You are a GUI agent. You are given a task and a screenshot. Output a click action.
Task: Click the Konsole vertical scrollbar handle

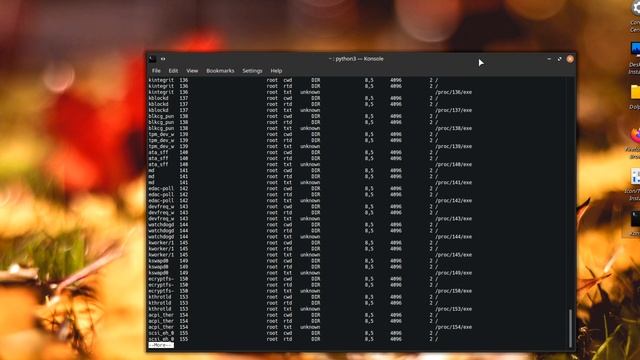click(x=570, y=328)
